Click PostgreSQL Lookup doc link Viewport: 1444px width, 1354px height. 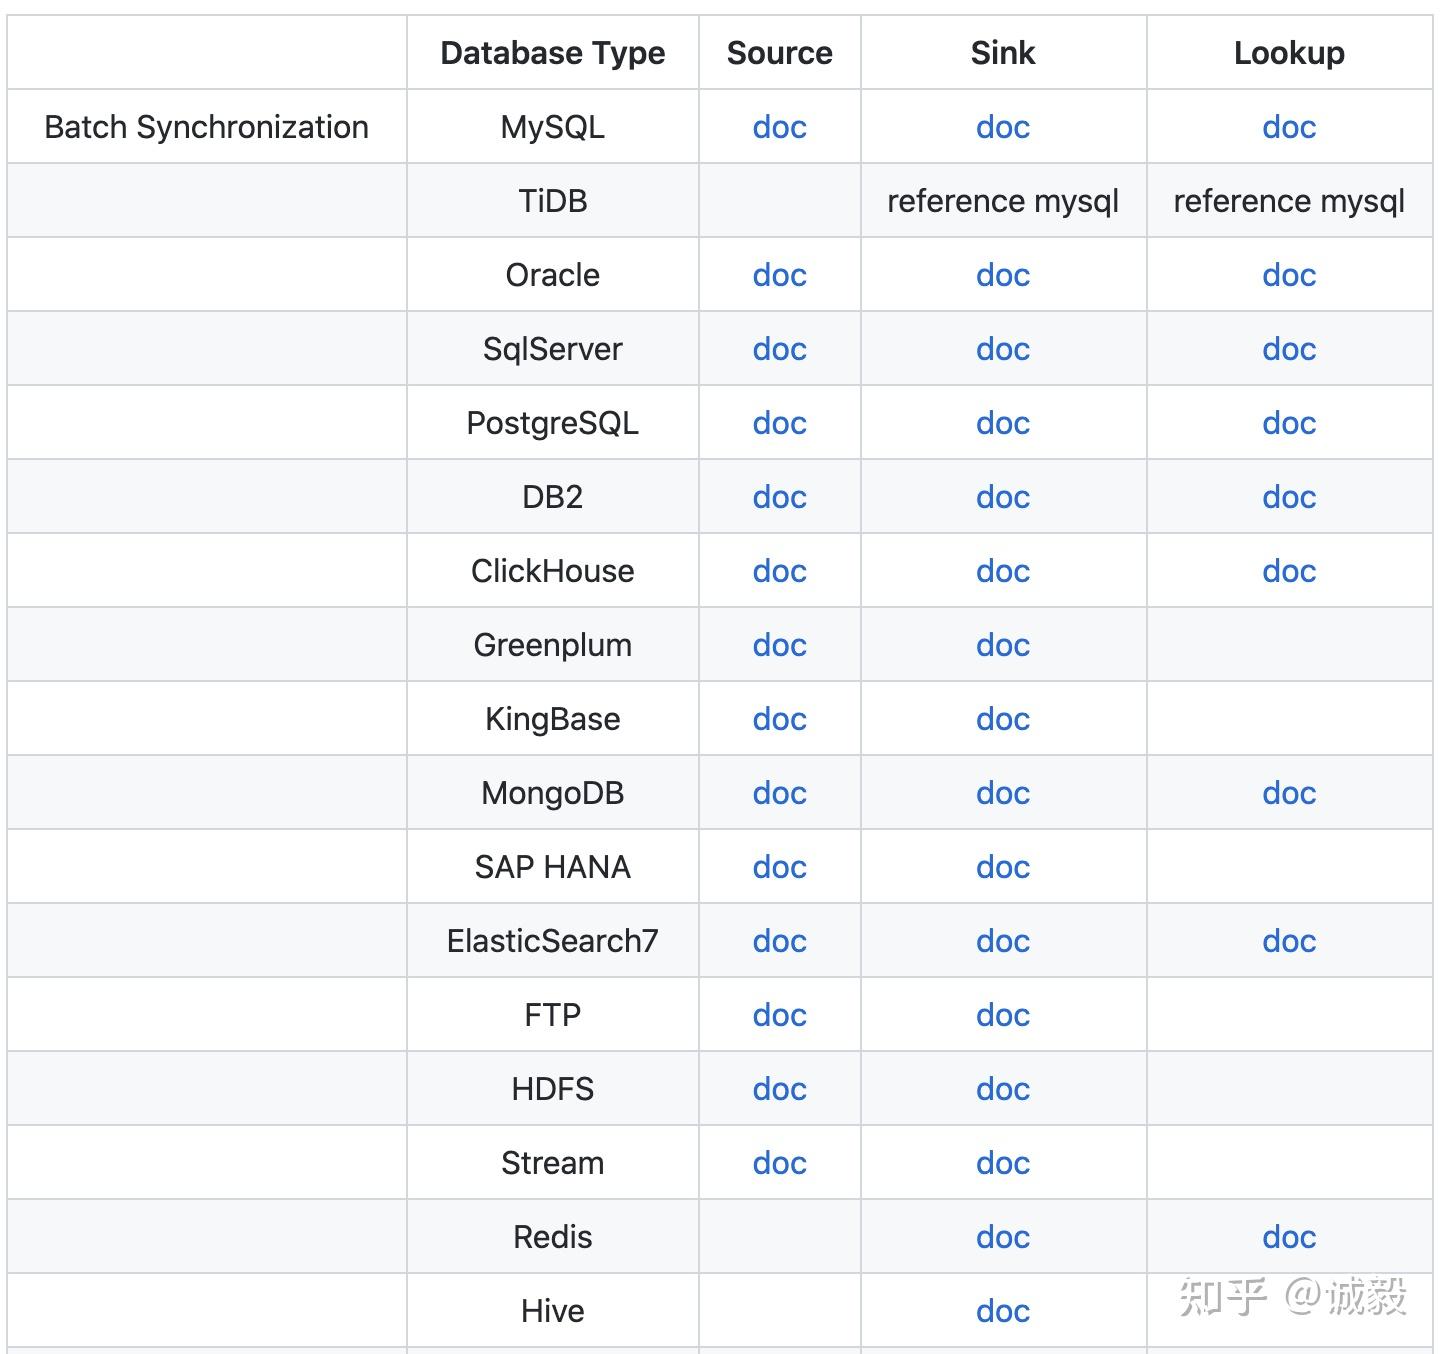[1289, 423]
